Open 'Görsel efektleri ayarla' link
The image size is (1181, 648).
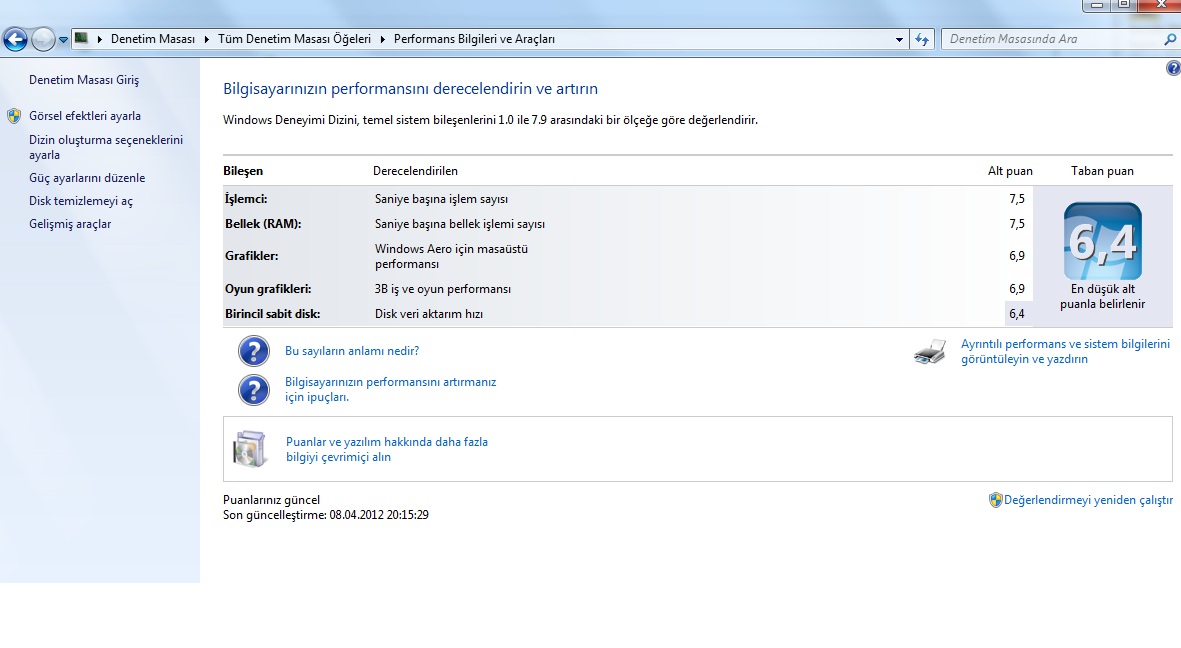(x=85, y=116)
